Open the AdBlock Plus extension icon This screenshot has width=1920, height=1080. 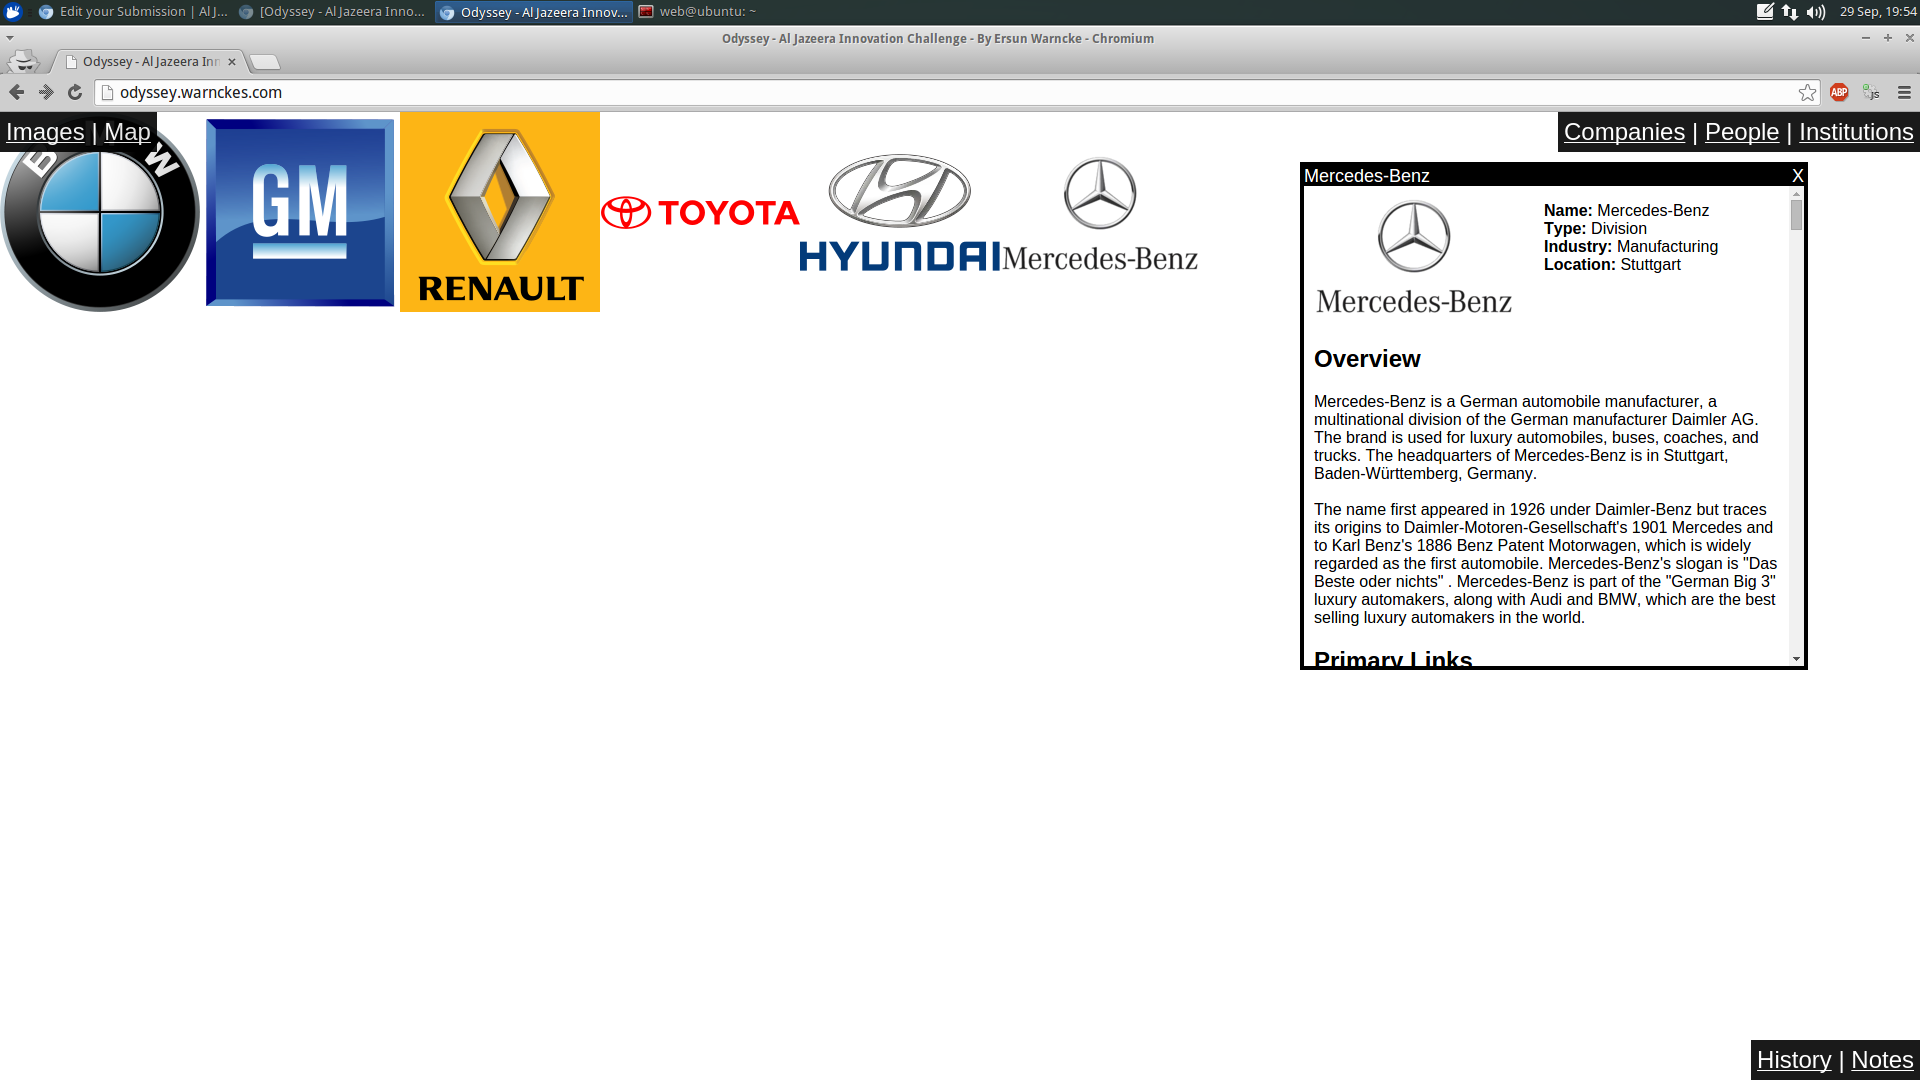1839,92
